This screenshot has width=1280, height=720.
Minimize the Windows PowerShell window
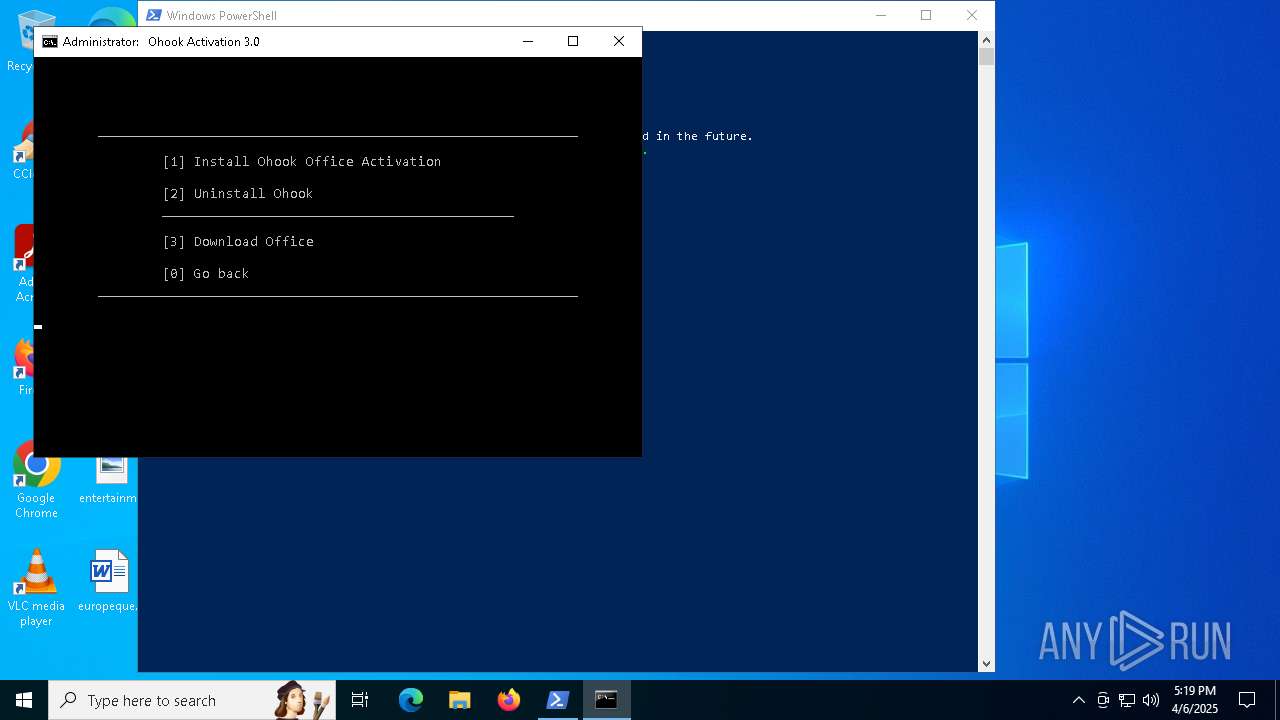pos(881,15)
